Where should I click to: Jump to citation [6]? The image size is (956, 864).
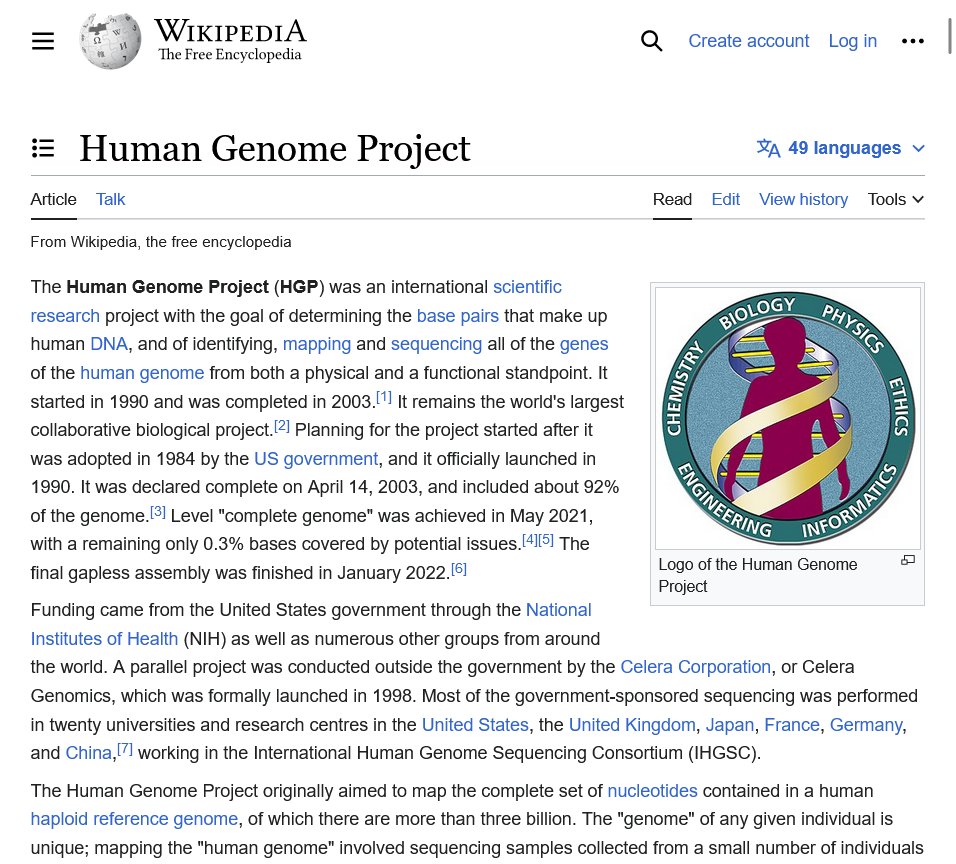click(458, 569)
